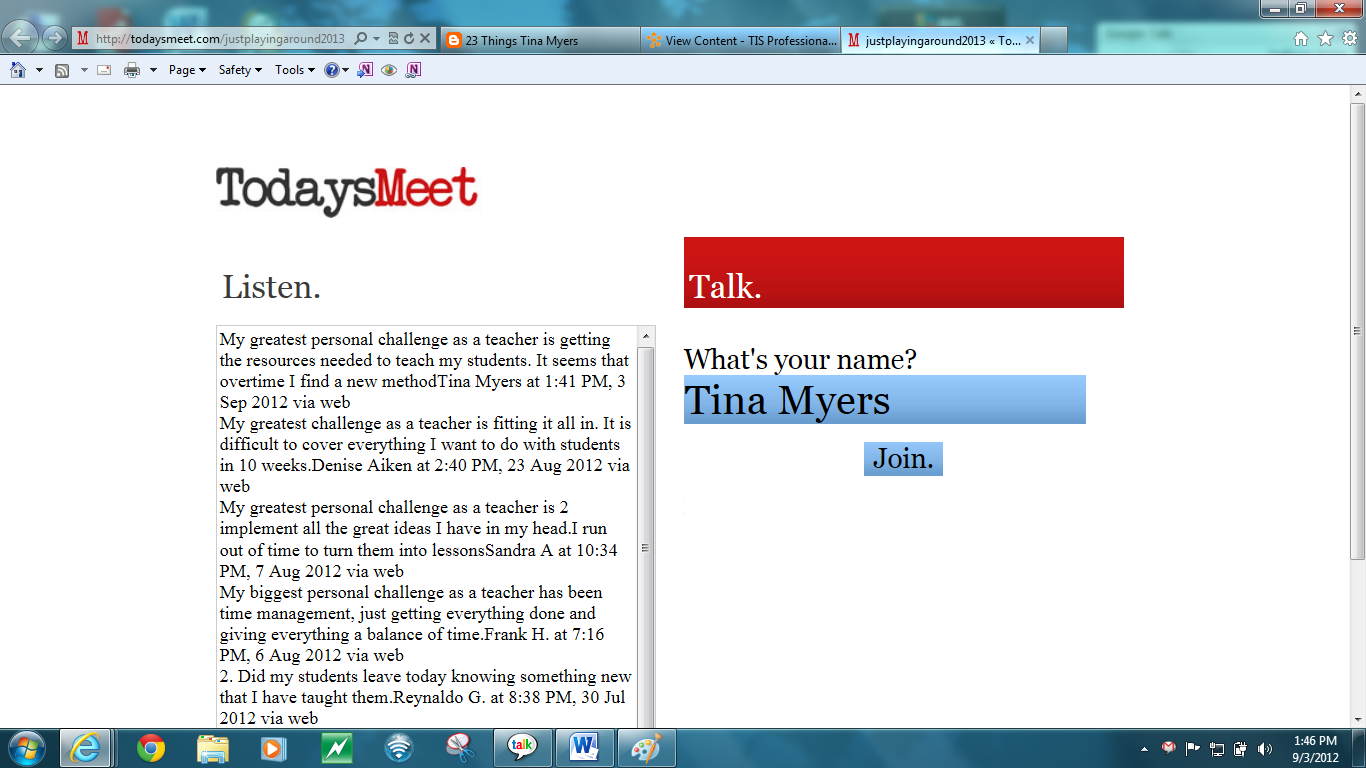Click the Sandra A message about great ideas
Viewport: 1366px width, 768px height.
point(420,539)
